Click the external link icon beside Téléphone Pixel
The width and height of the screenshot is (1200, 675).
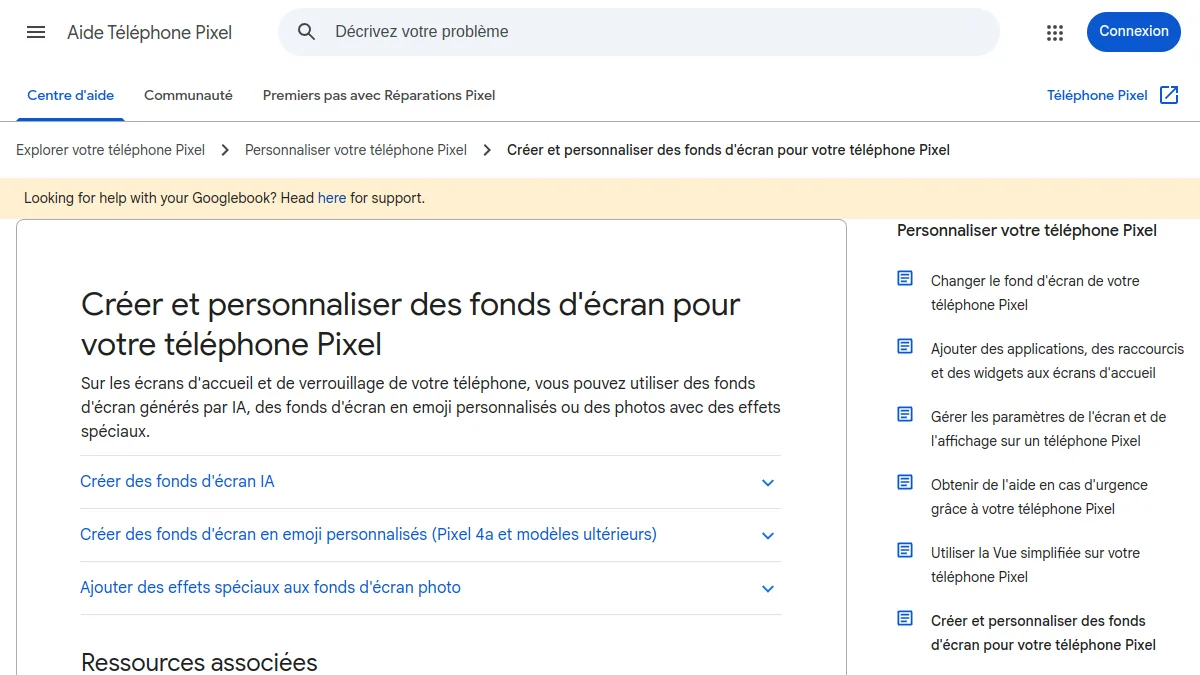tap(1169, 95)
